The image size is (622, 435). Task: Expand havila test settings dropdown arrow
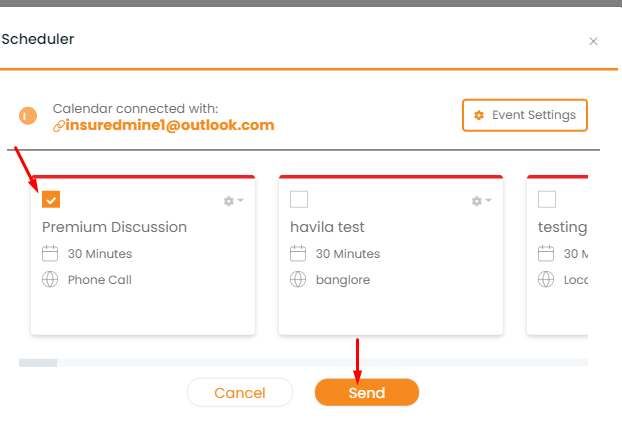(488, 200)
